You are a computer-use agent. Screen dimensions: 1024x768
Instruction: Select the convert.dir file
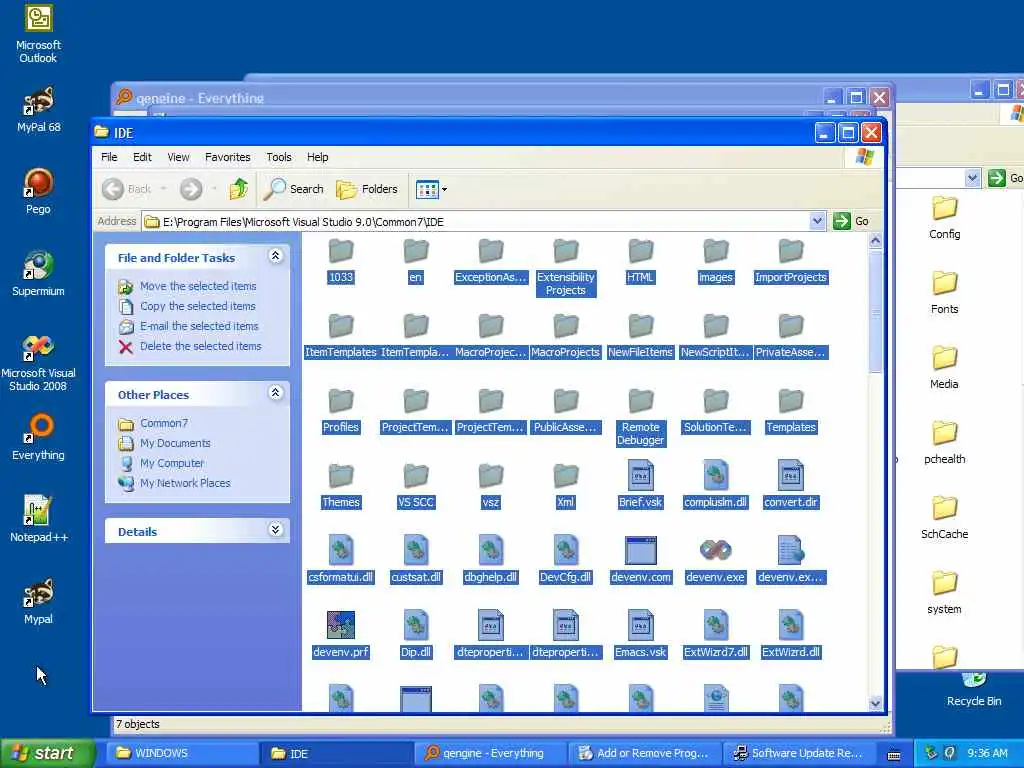[x=791, y=485]
